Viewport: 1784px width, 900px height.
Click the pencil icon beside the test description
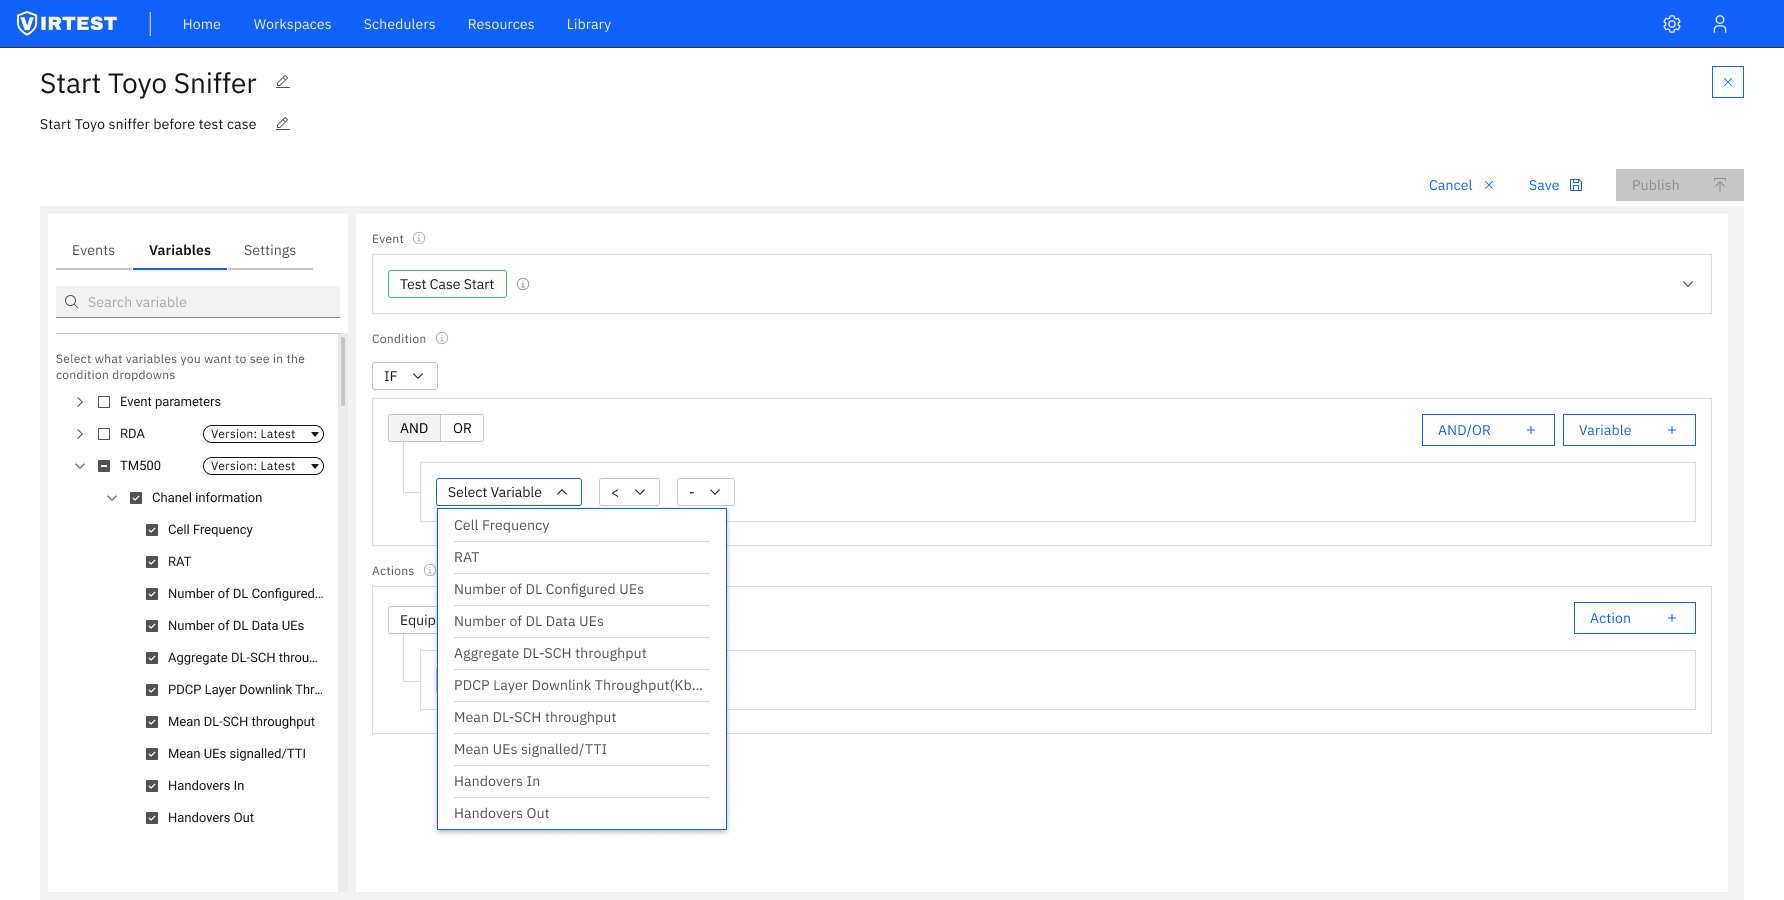coord(282,123)
